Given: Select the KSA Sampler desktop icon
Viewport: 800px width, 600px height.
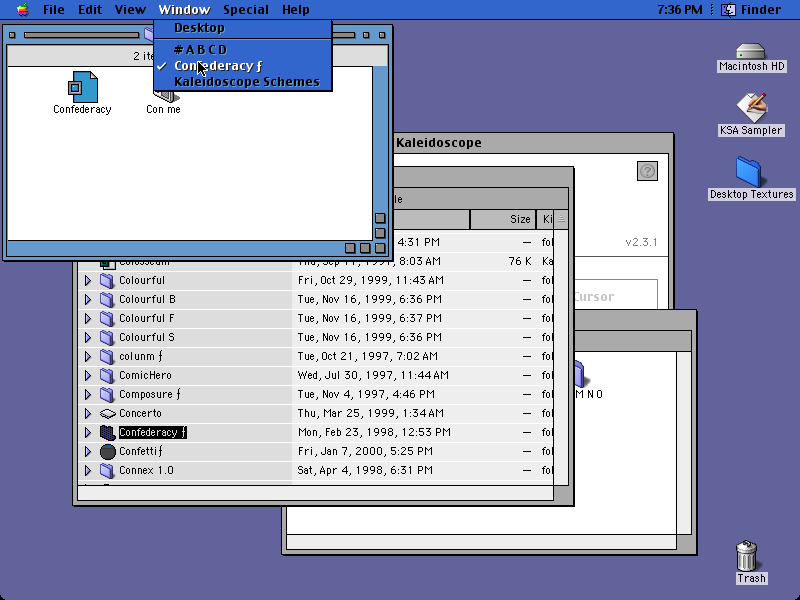Looking at the screenshot, I should pos(751,108).
